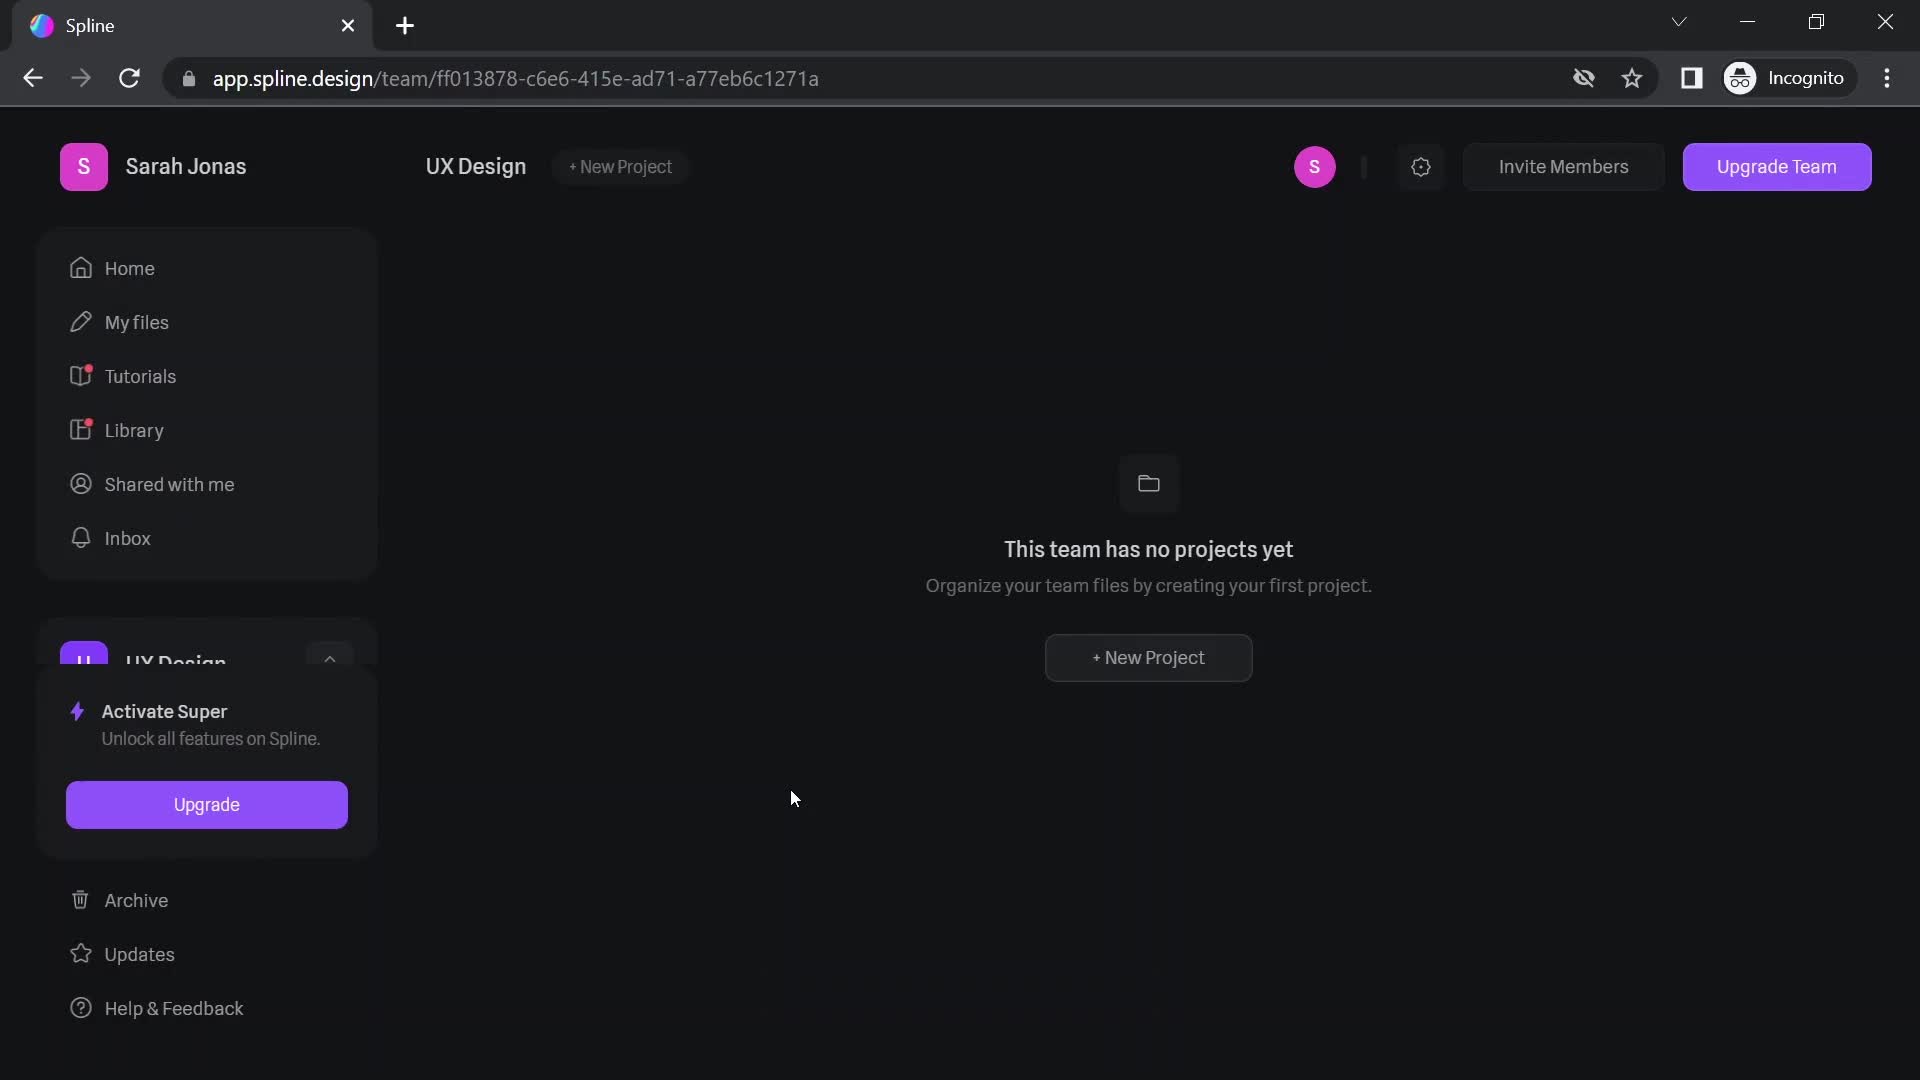Click the Updates toggle item
Image resolution: width=1920 pixels, height=1080 pixels.
coord(138,953)
